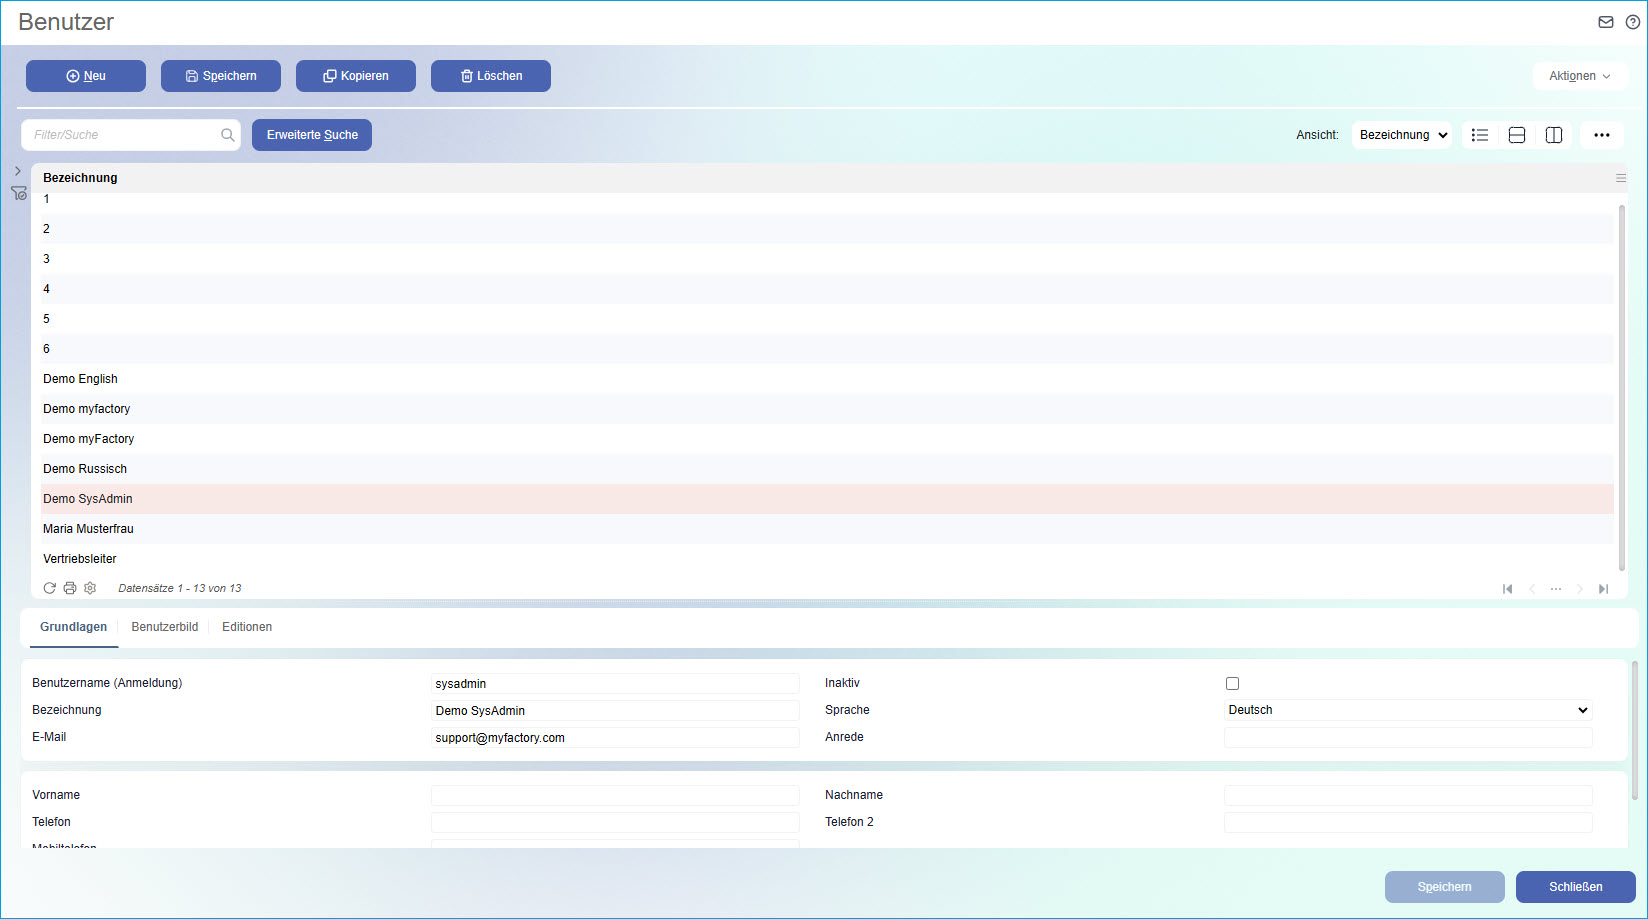Click the "Datensätze 1 - 13 von 13" status text
Image resolution: width=1648 pixels, height=919 pixels.
click(x=180, y=588)
